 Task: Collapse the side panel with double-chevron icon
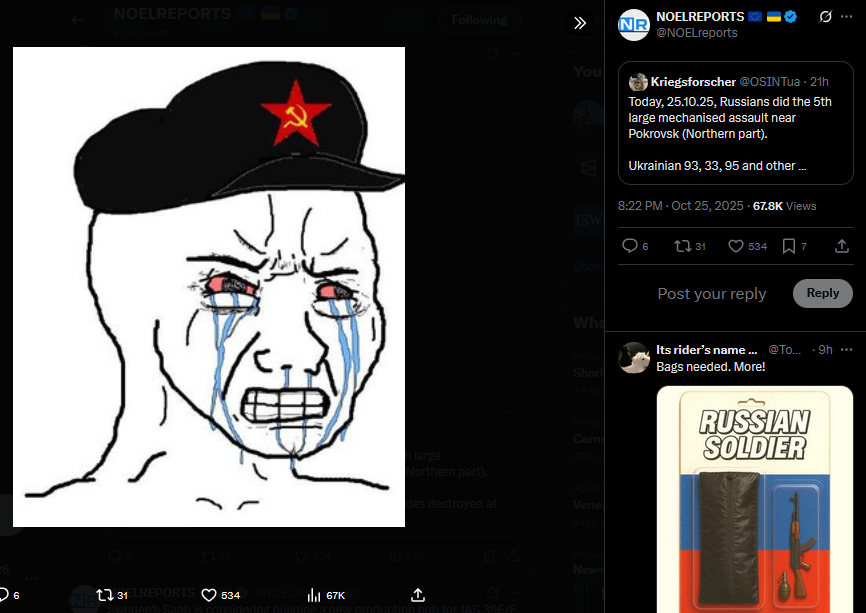point(579,23)
